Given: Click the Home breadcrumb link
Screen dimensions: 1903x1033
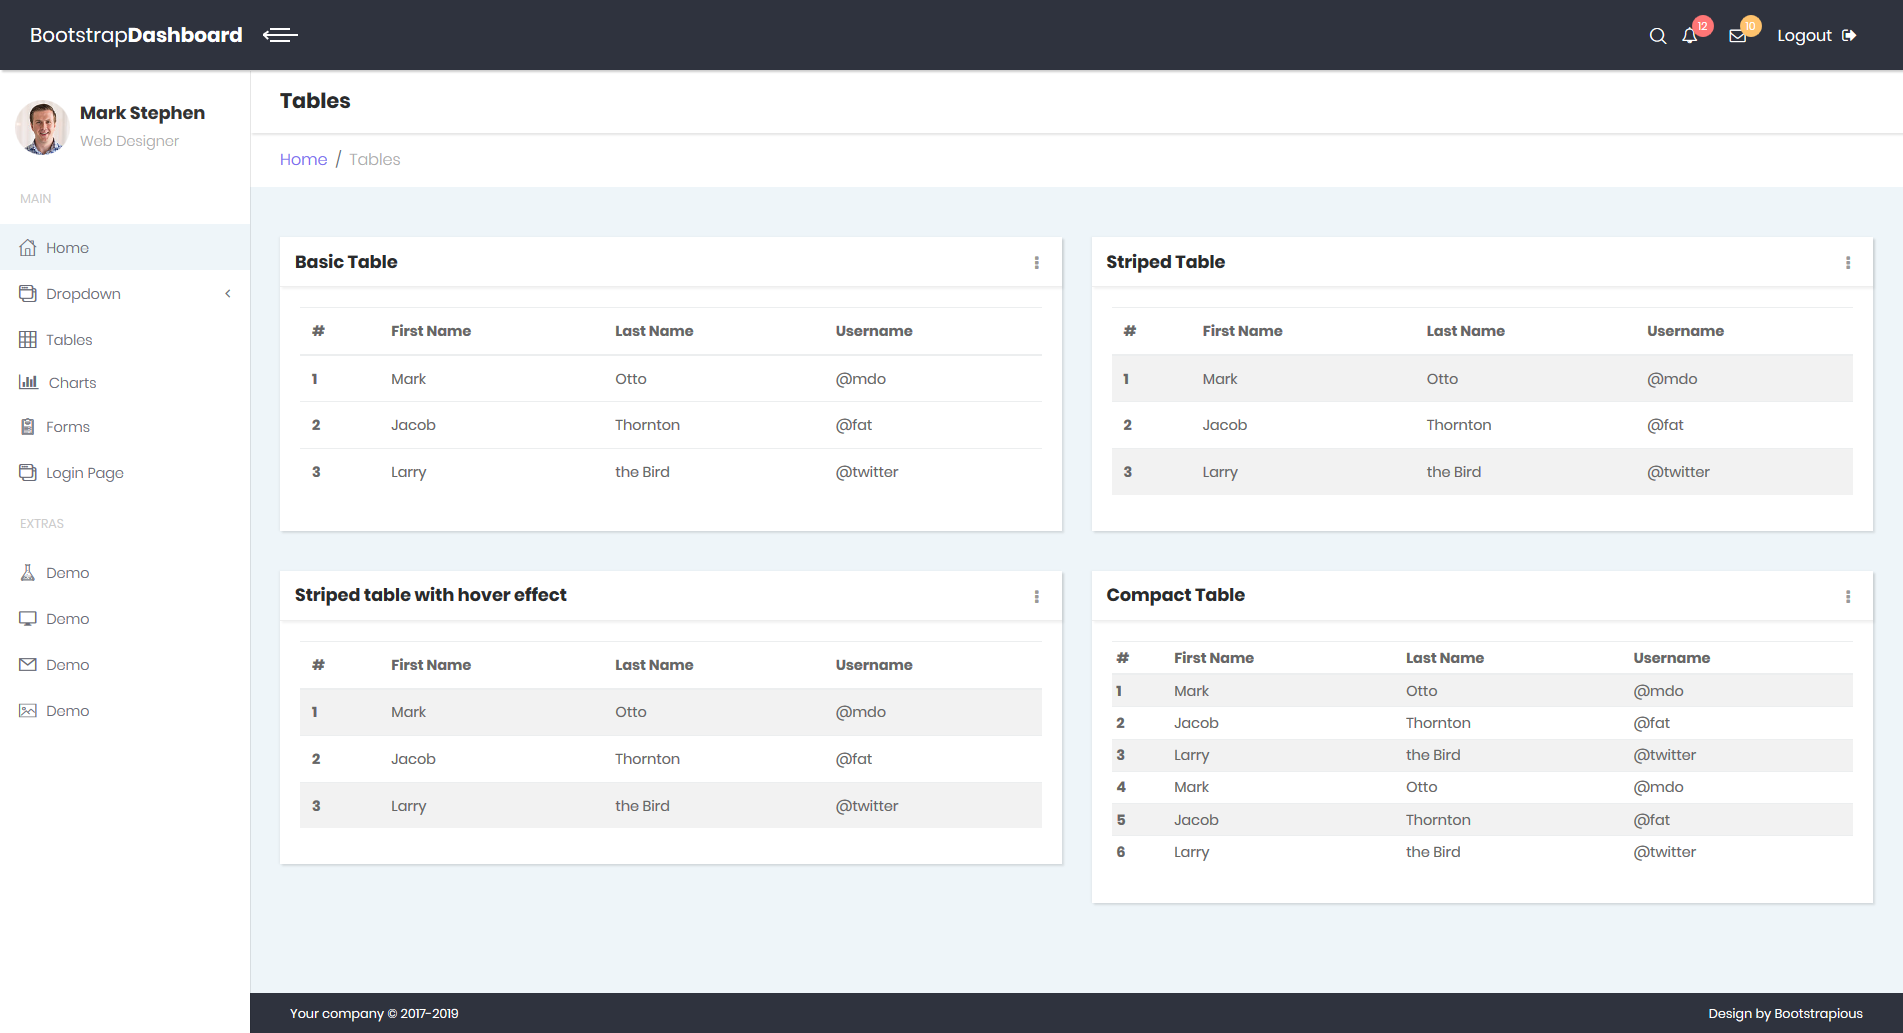Looking at the screenshot, I should [303, 160].
